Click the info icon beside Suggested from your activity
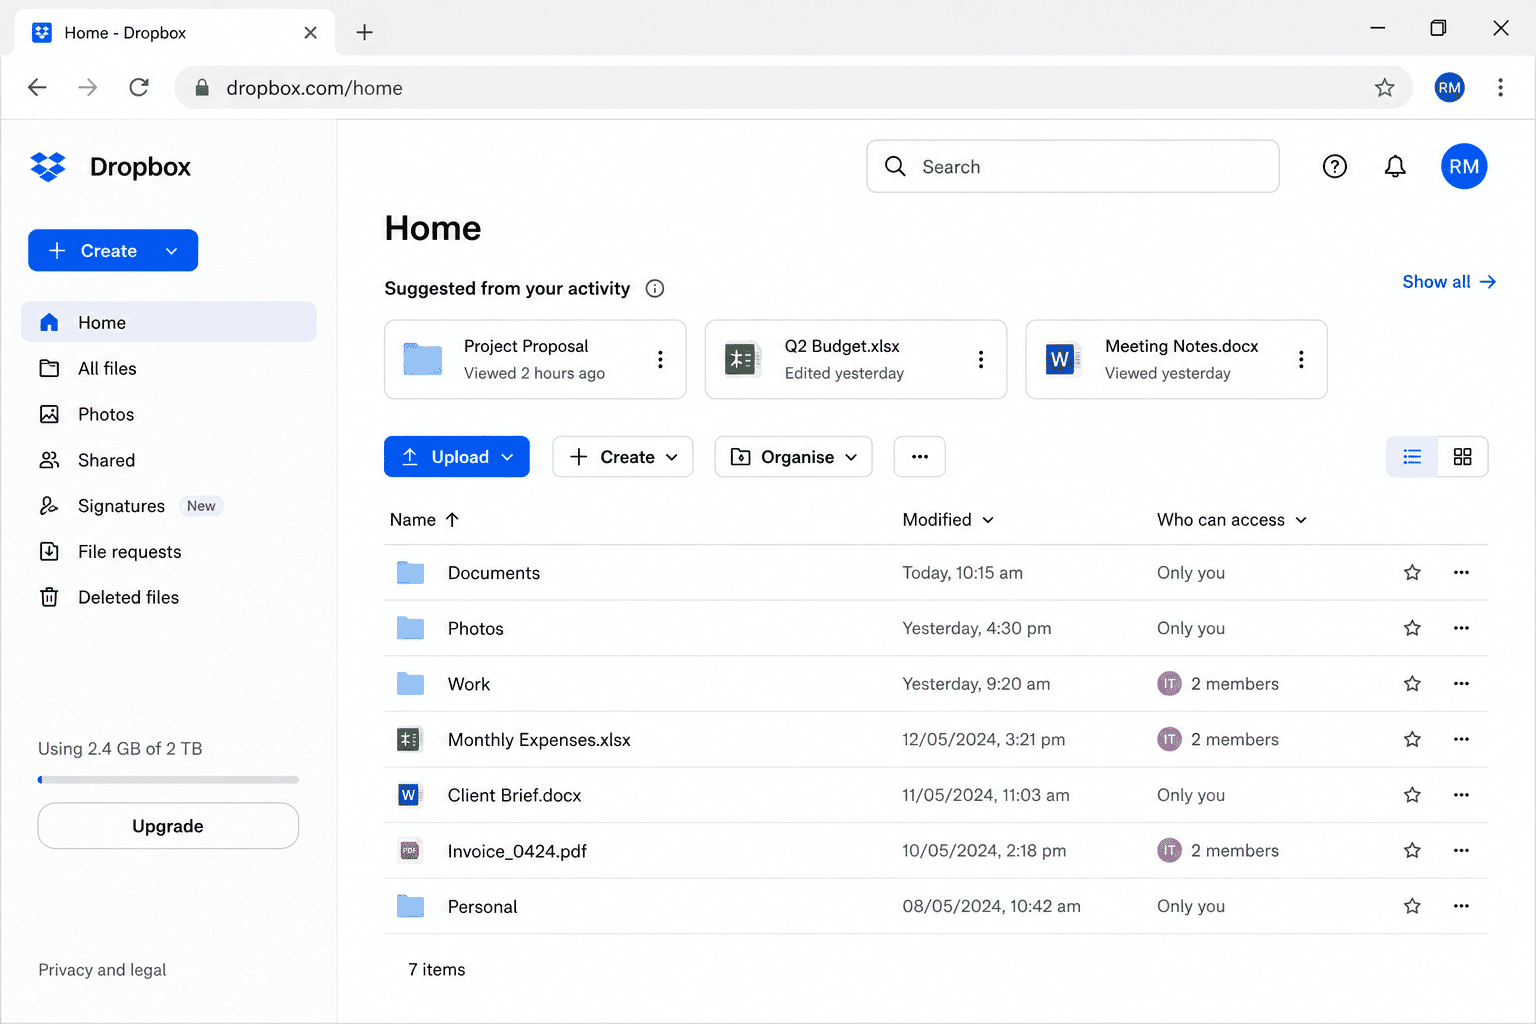The height and width of the screenshot is (1024, 1536). coord(655,289)
